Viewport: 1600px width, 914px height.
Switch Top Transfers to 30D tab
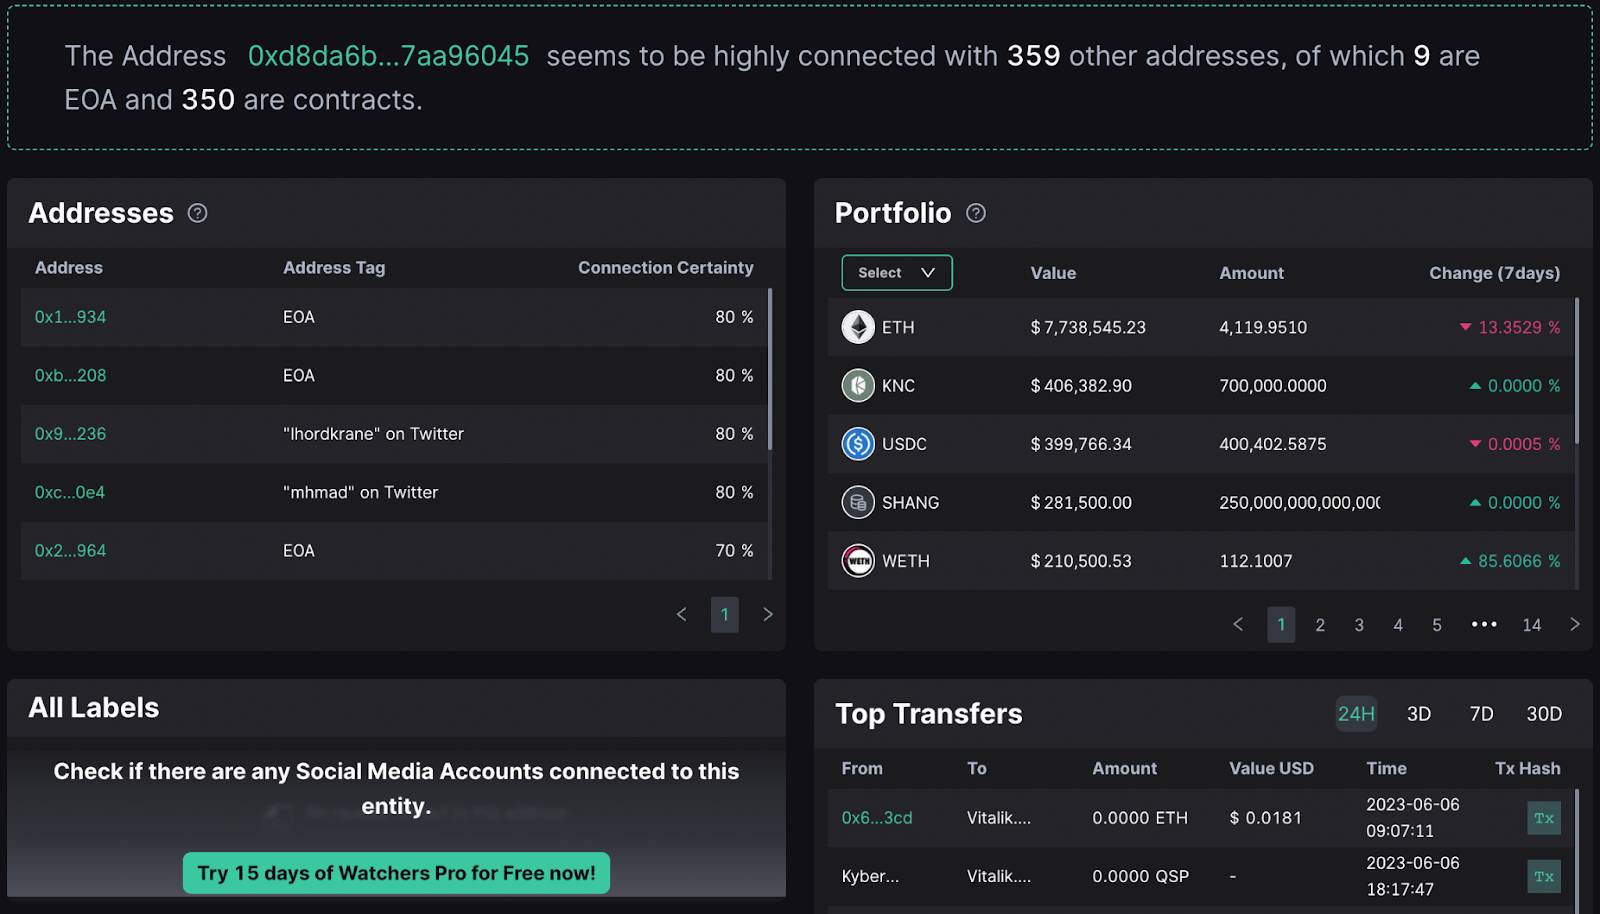pos(1544,714)
